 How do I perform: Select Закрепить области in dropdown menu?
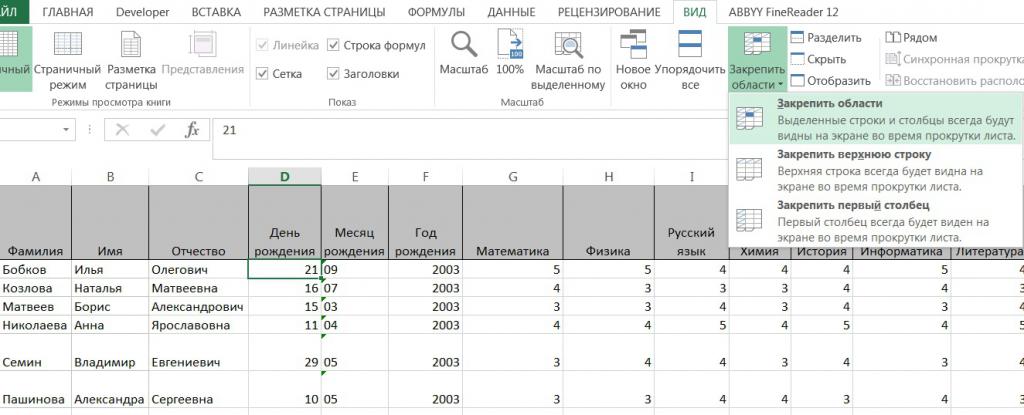(x=874, y=118)
